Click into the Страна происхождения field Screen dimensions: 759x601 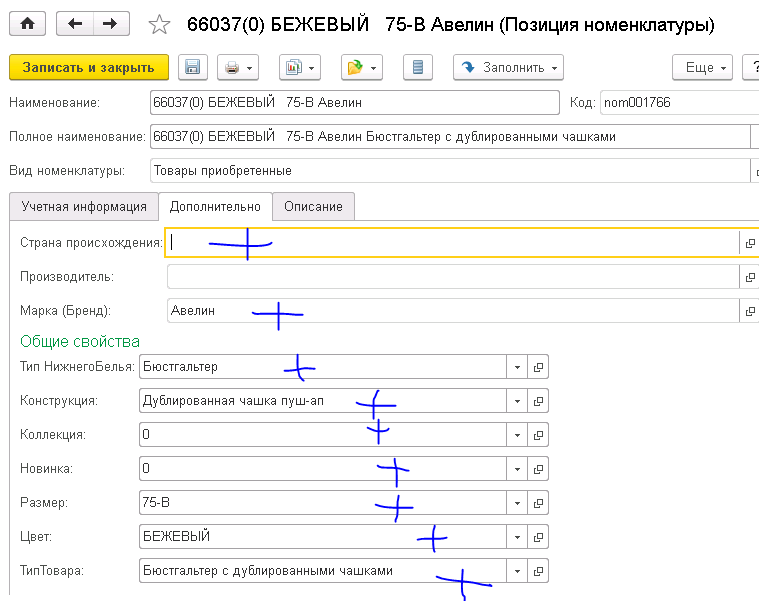click(x=450, y=243)
